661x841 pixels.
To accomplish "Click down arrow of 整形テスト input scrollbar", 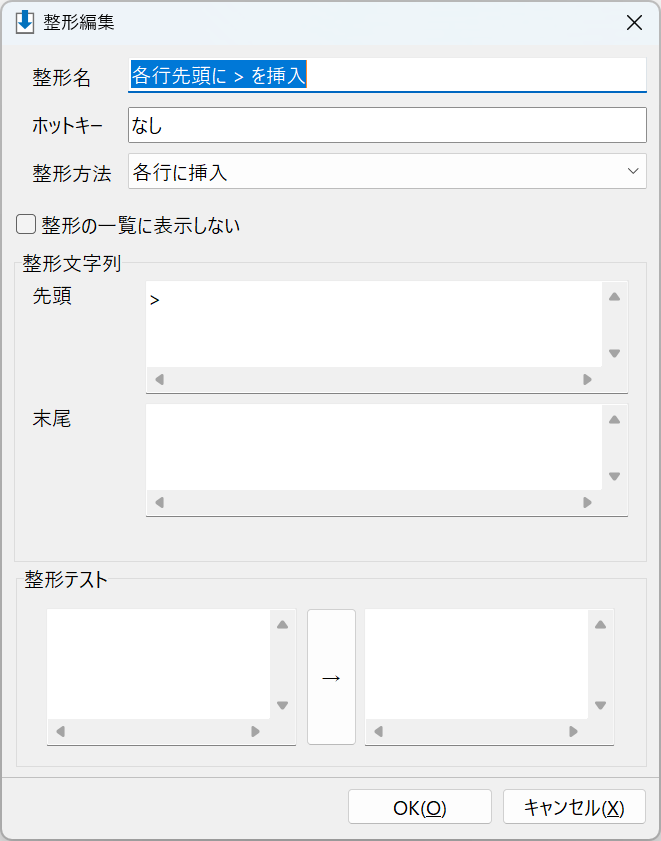I will tap(282, 705).
